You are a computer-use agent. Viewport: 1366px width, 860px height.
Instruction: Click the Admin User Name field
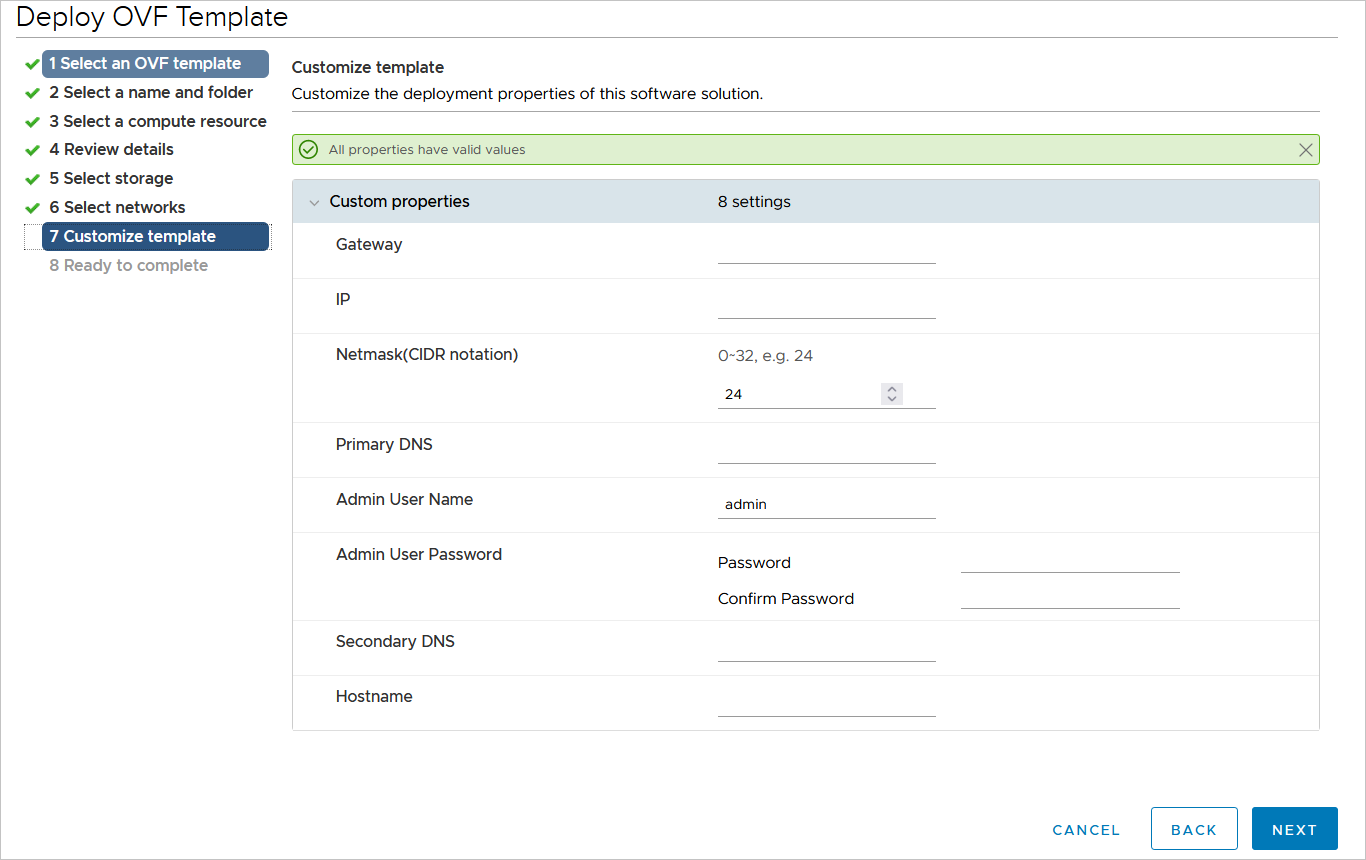click(x=826, y=505)
